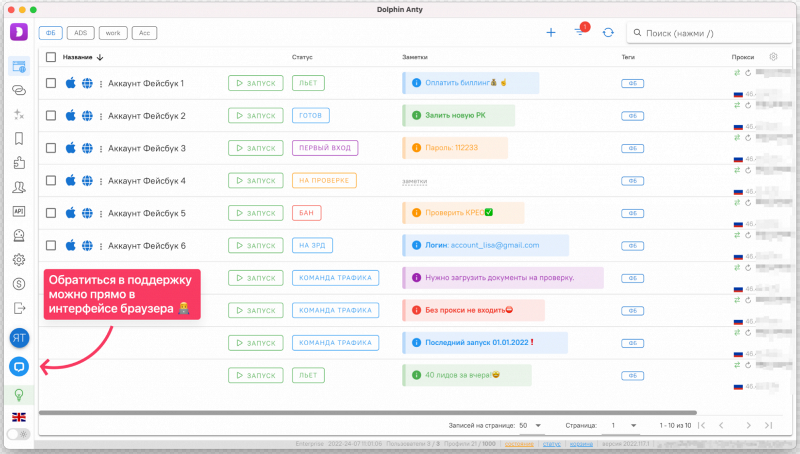Open the API section icon in the sidebar
The height and width of the screenshot is (454, 800).
pyautogui.click(x=19, y=211)
